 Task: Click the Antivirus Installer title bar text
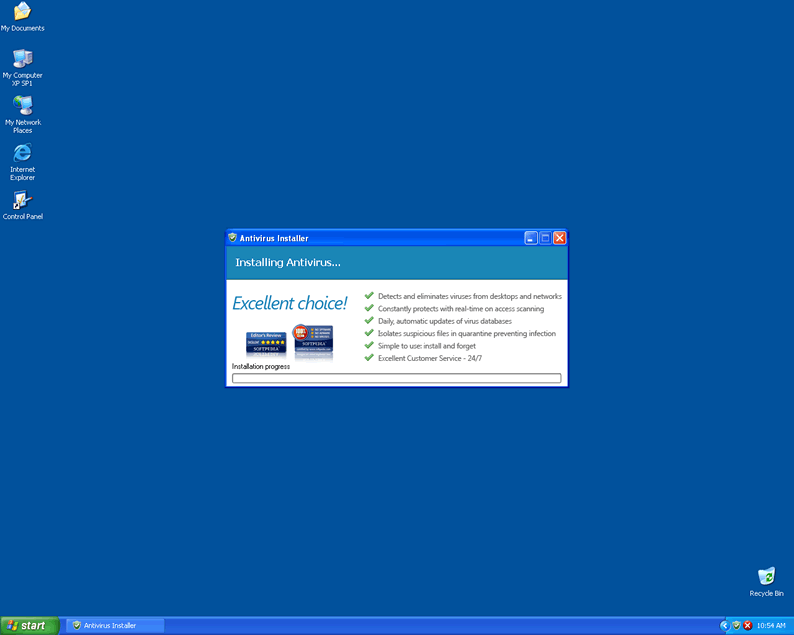[274, 238]
